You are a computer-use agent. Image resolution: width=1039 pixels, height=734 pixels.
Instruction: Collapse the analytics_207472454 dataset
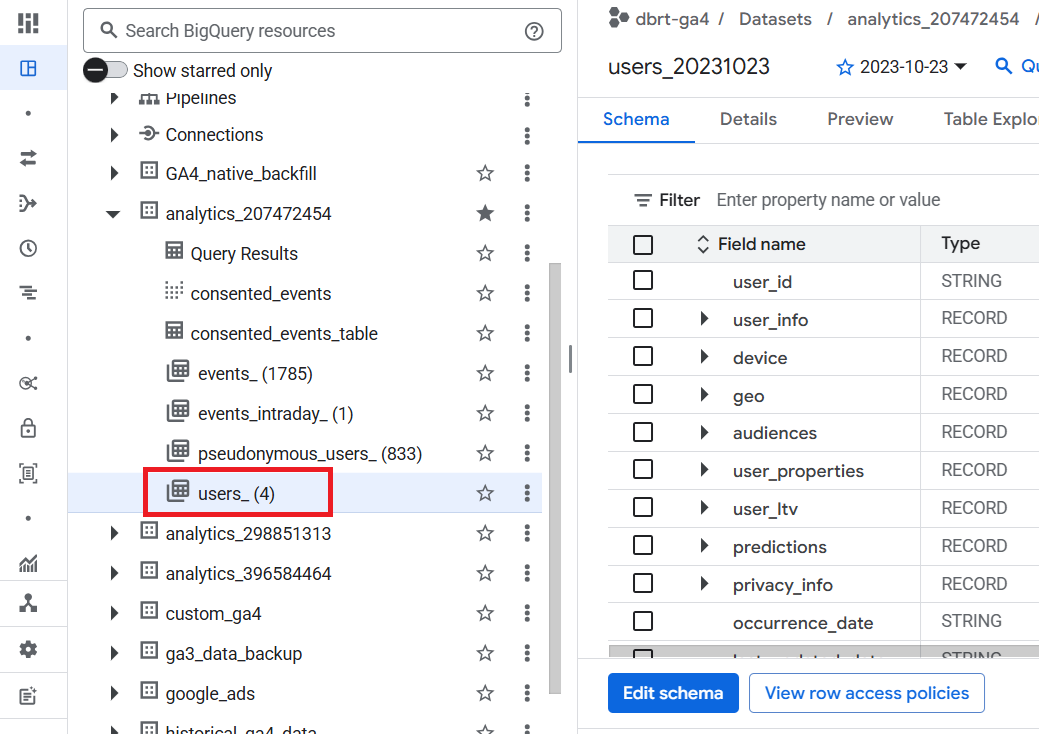113,213
